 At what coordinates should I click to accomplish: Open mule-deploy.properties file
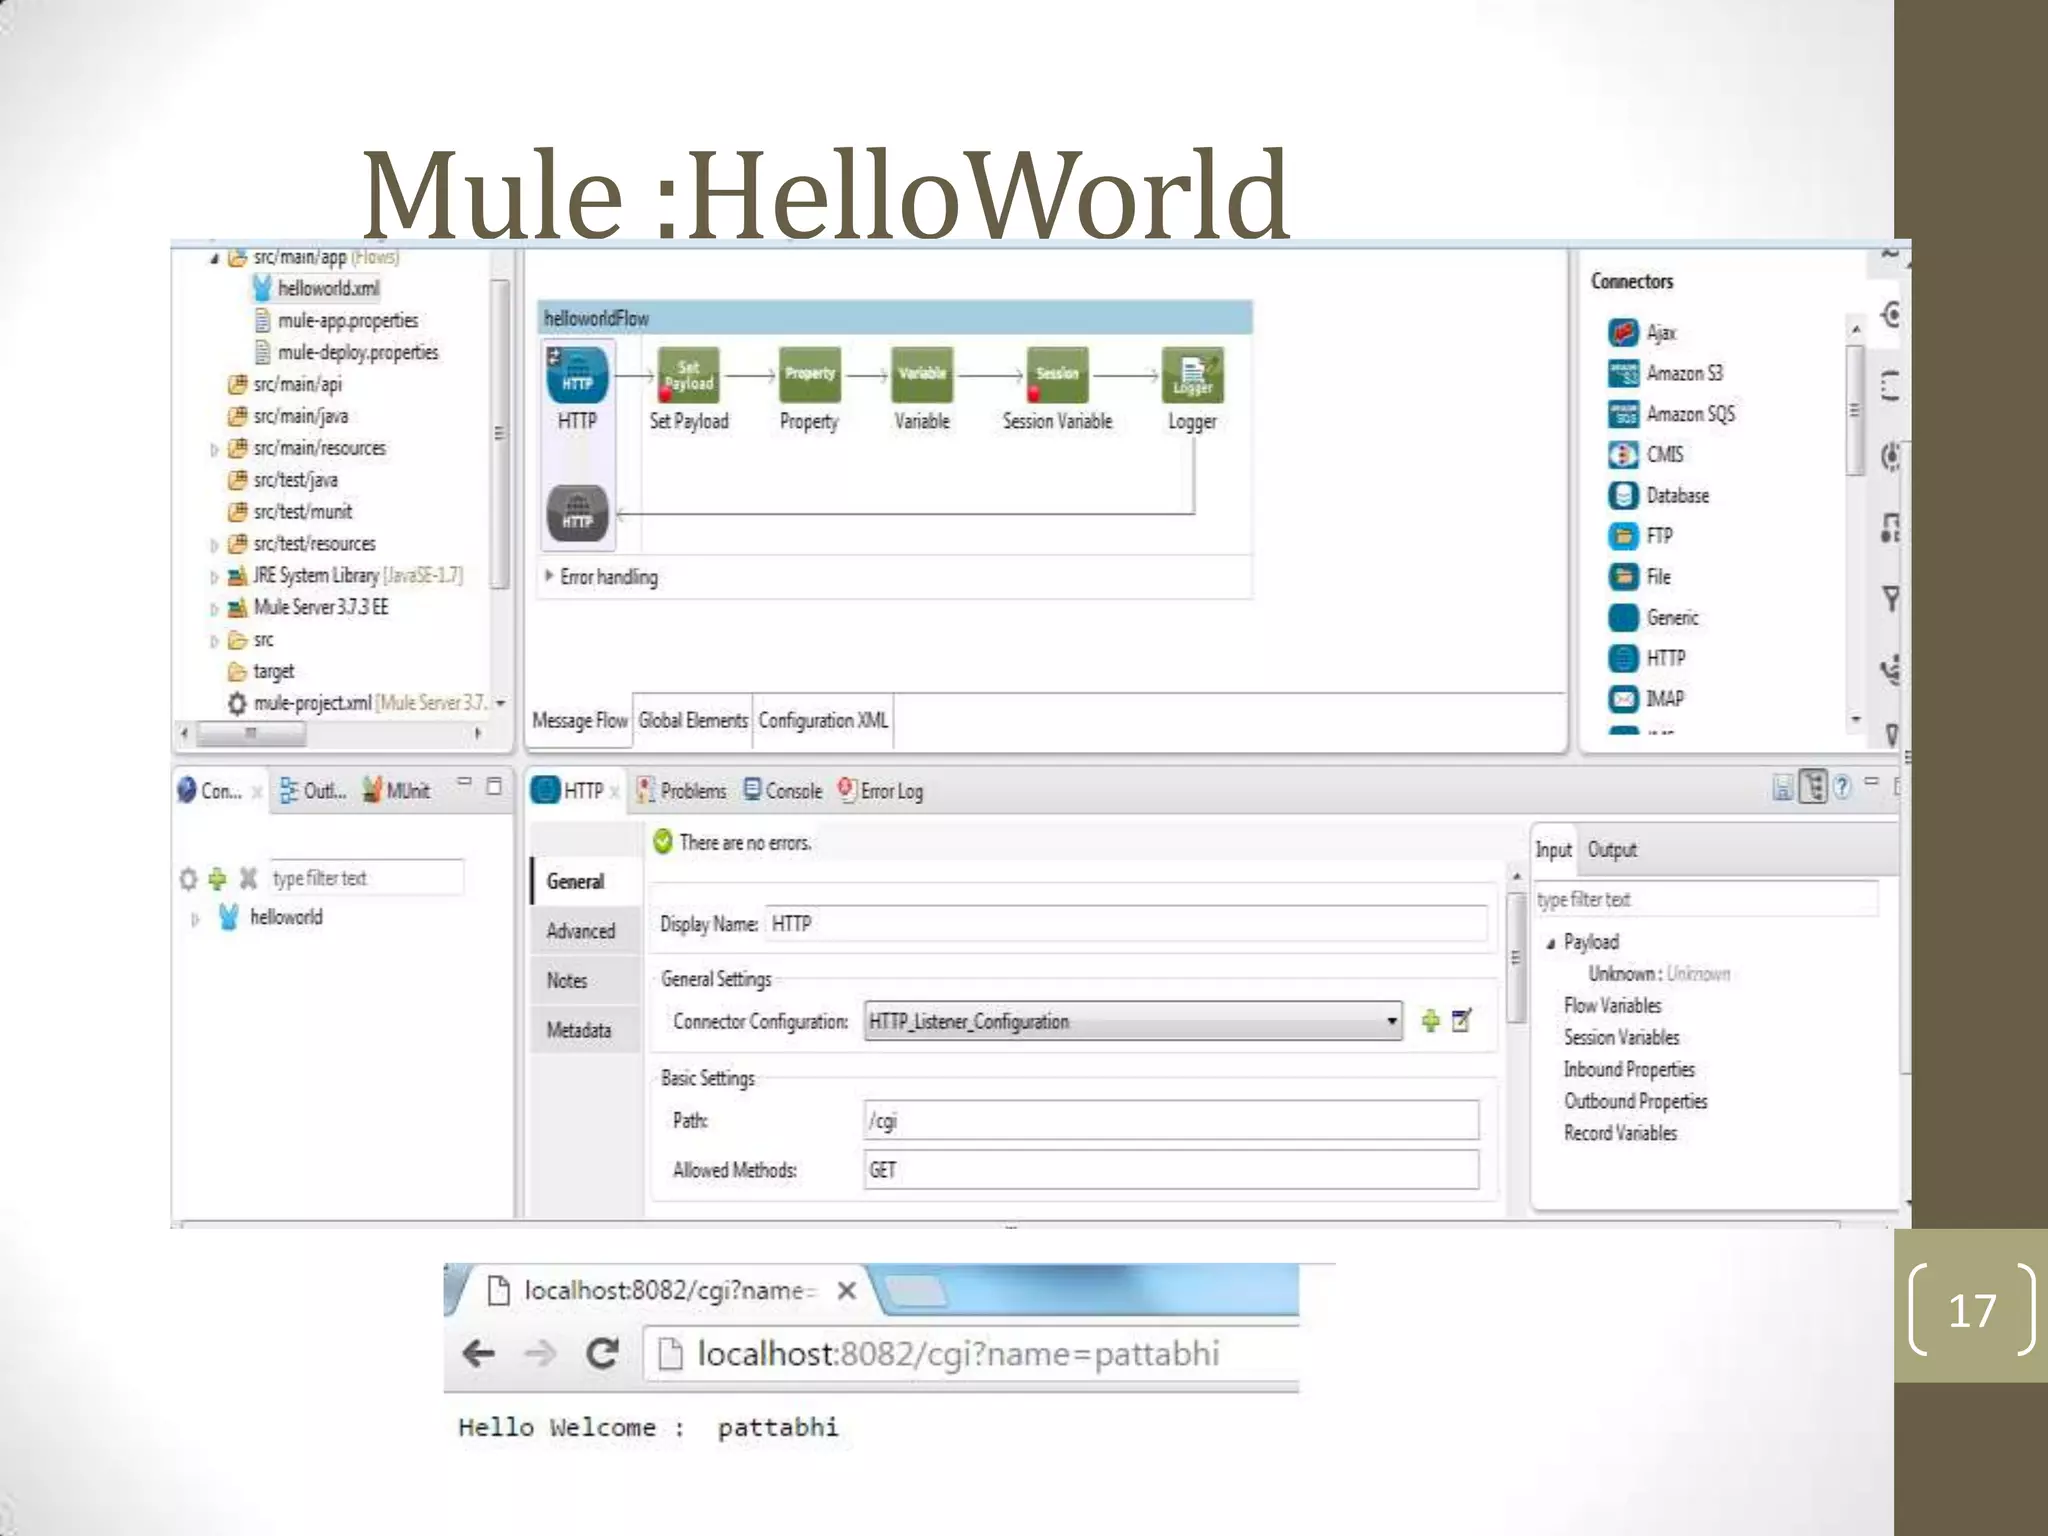pos(346,352)
